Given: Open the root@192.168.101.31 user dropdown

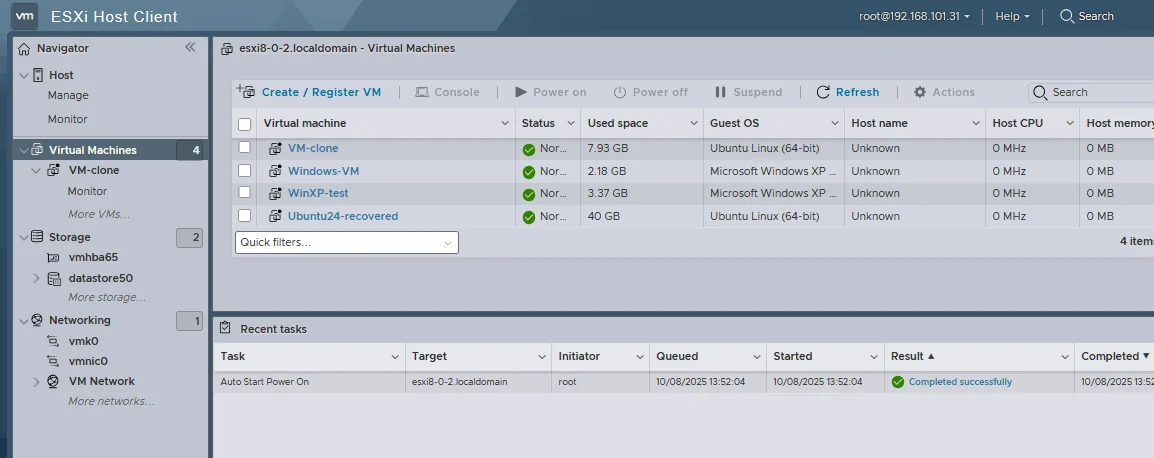Looking at the screenshot, I should pyautogui.click(x=914, y=16).
